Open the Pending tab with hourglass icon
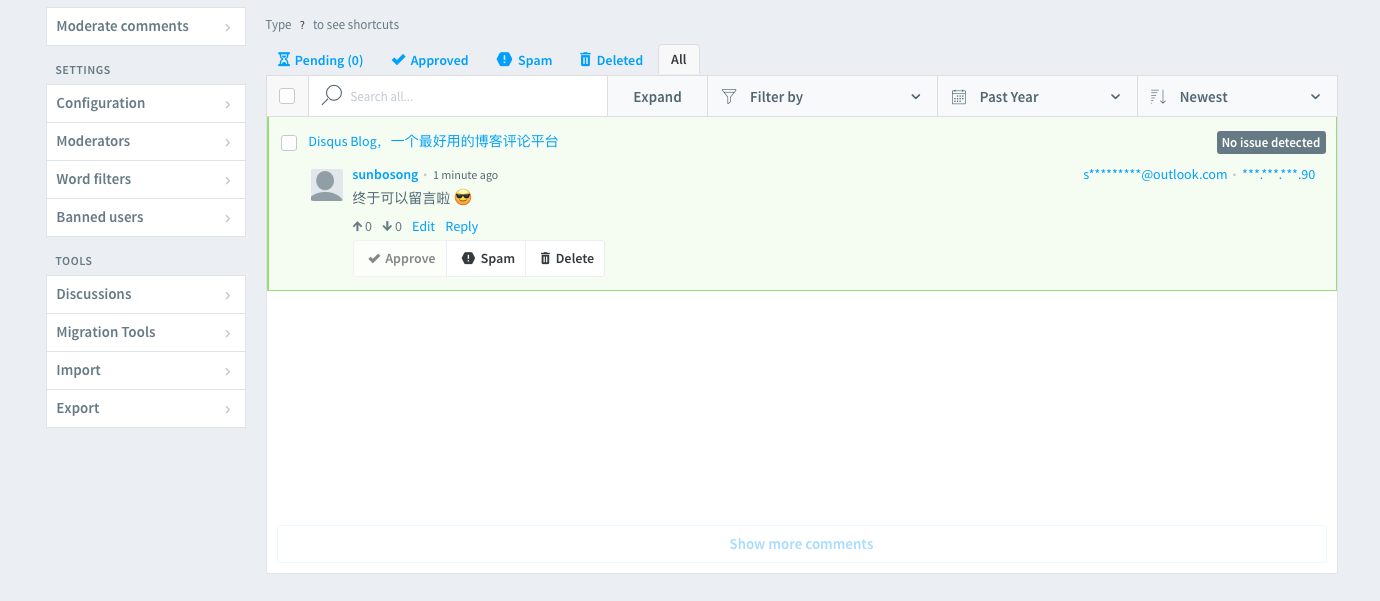Image resolution: width=1380 pixels, height=601 pixels. tap(320, 60)
